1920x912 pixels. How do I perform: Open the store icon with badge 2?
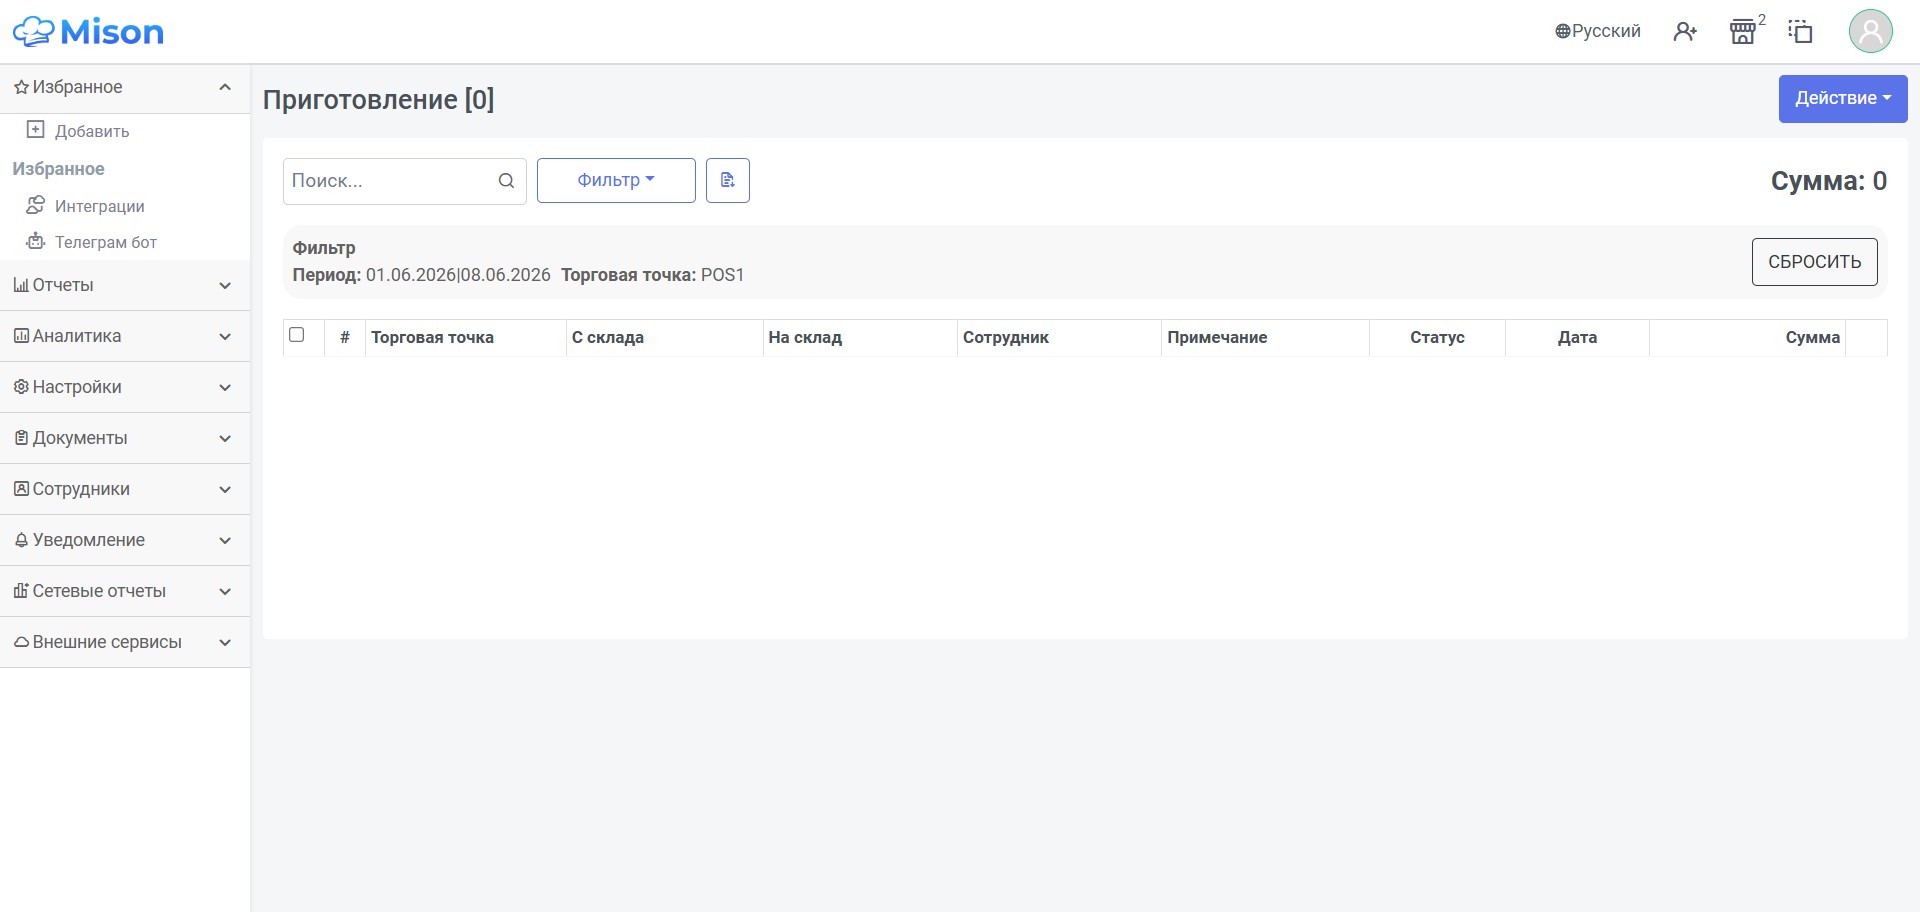(x=1743, y=32)
